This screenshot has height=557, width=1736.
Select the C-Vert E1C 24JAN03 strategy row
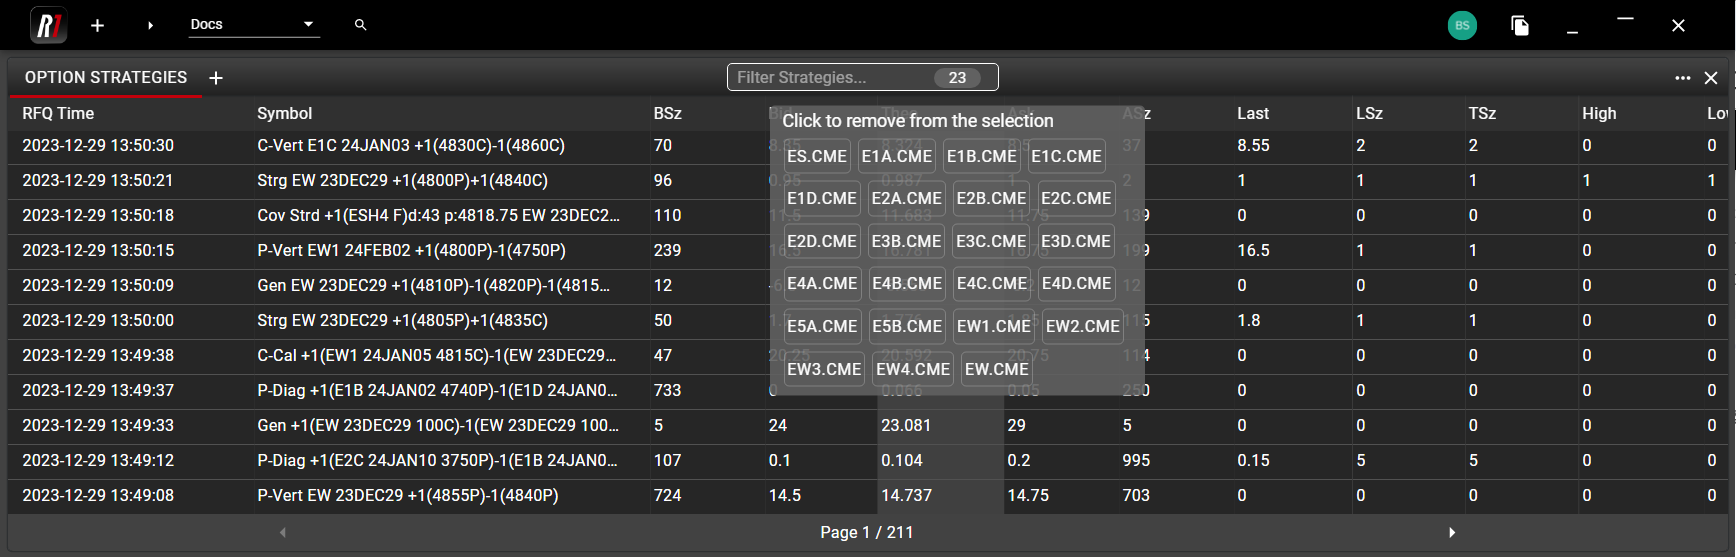tap(411, 146)
